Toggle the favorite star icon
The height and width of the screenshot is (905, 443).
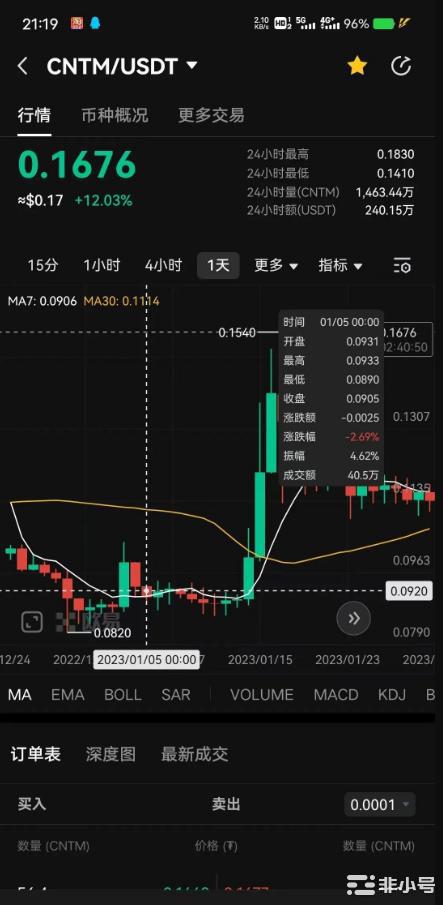coord(357,66)
